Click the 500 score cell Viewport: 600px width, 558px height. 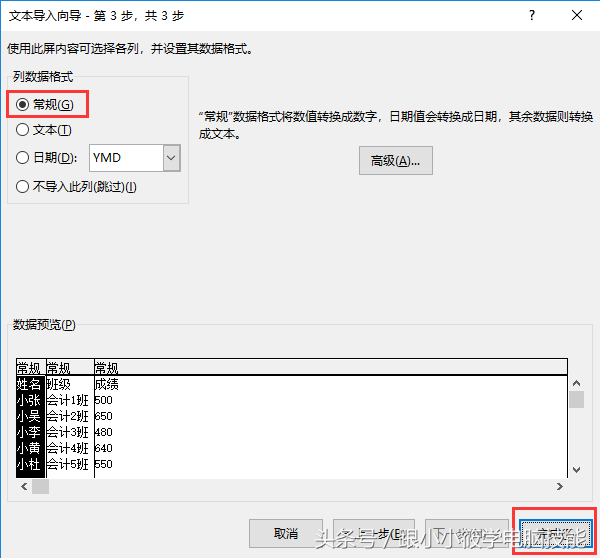[104, 400]
